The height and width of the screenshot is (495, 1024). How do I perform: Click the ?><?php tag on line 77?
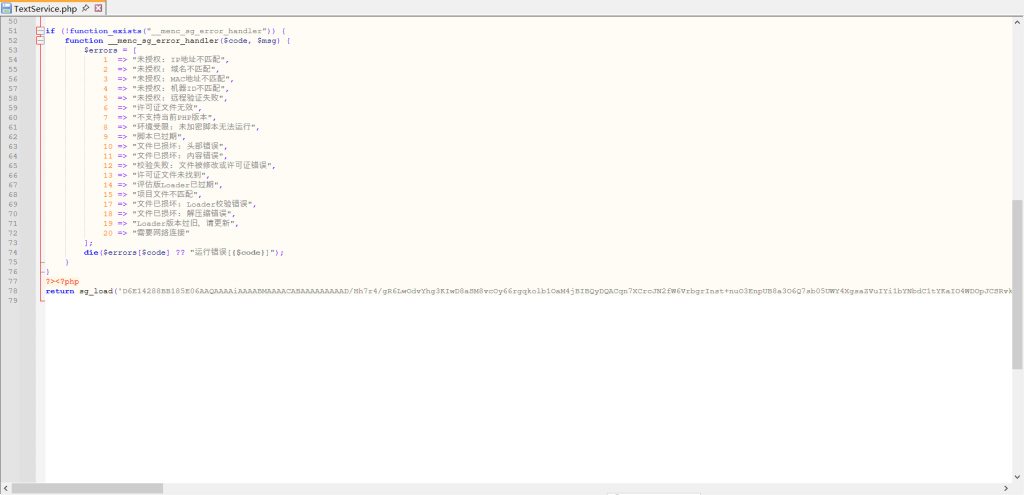pos(62,281)
